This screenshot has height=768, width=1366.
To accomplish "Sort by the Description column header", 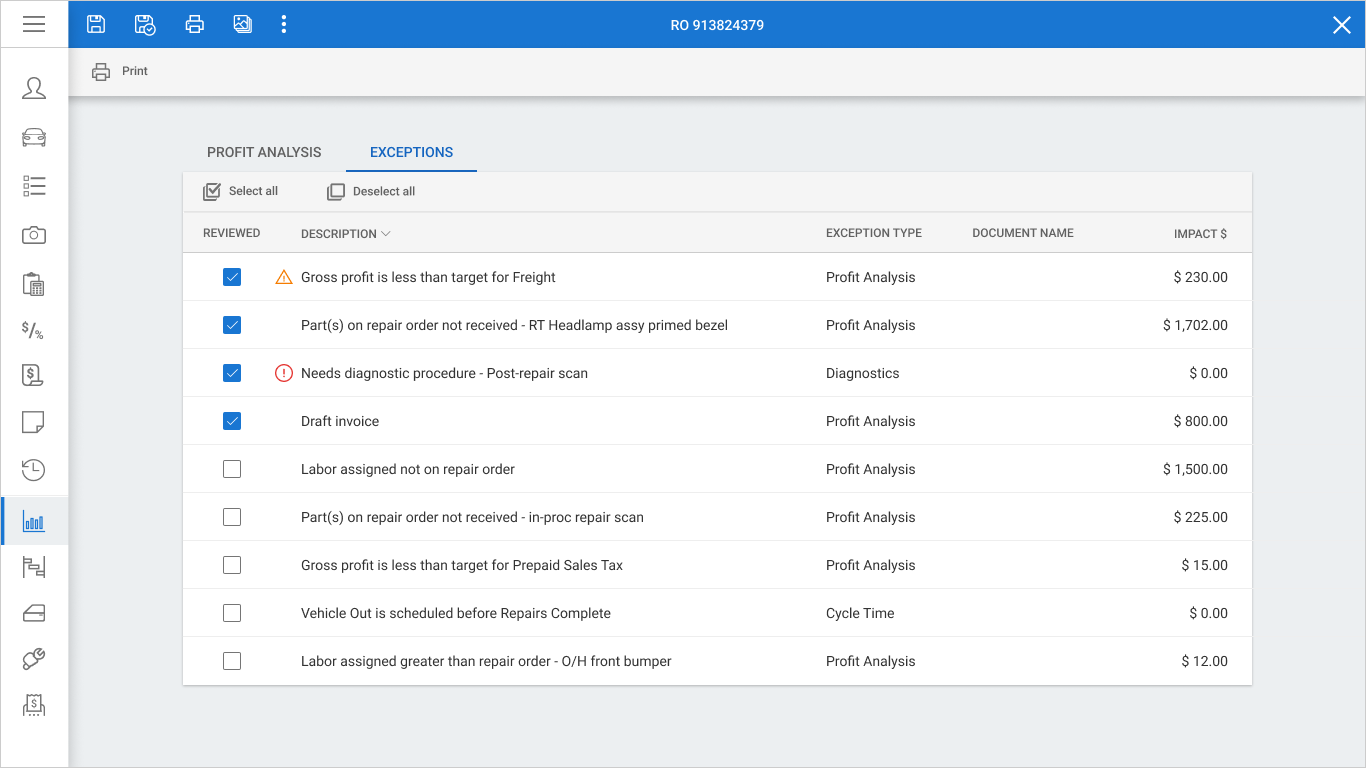I will tap(345, 233).
